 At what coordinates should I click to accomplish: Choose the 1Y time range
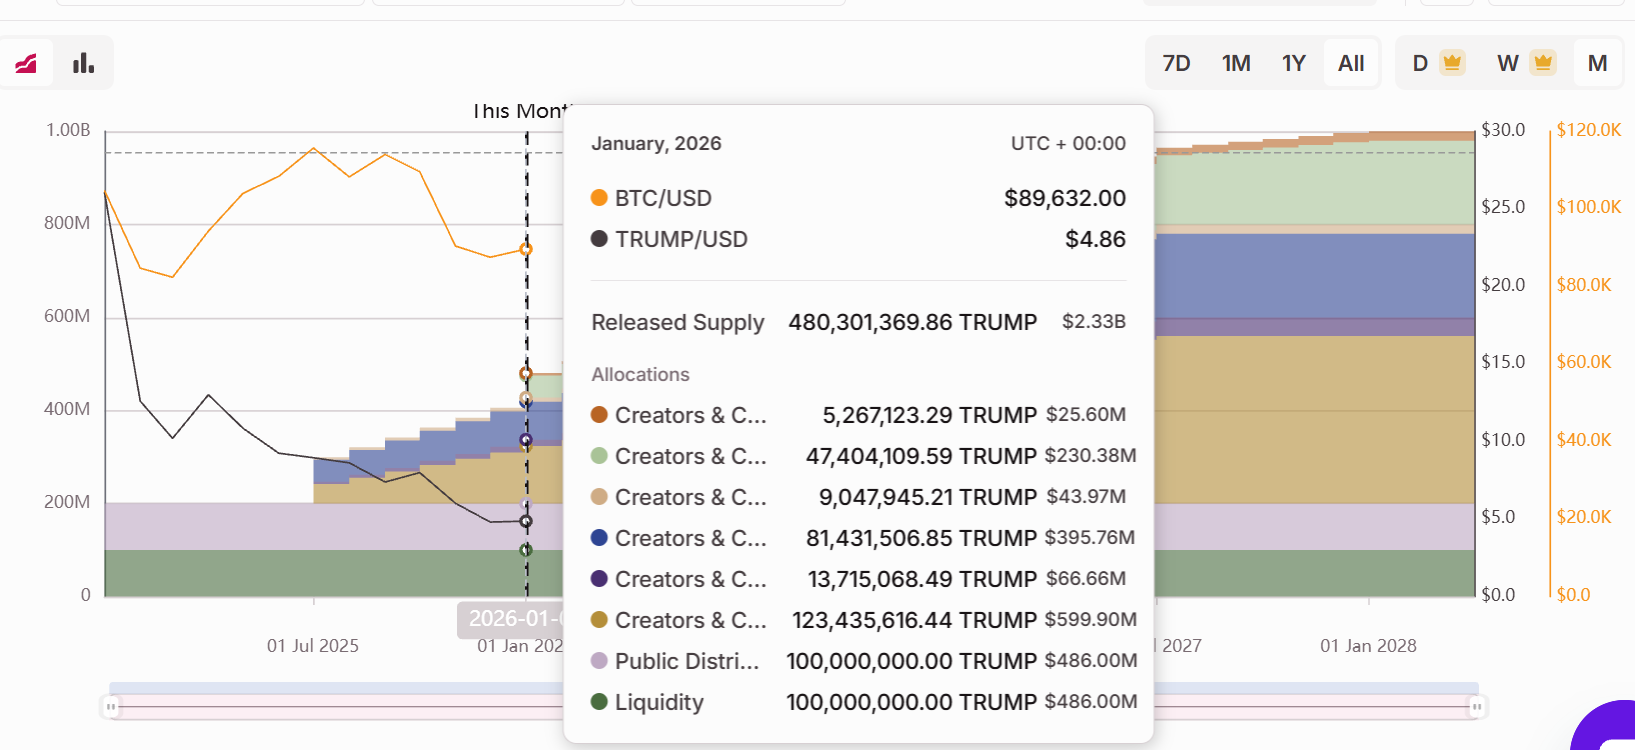pos(1294,63)
